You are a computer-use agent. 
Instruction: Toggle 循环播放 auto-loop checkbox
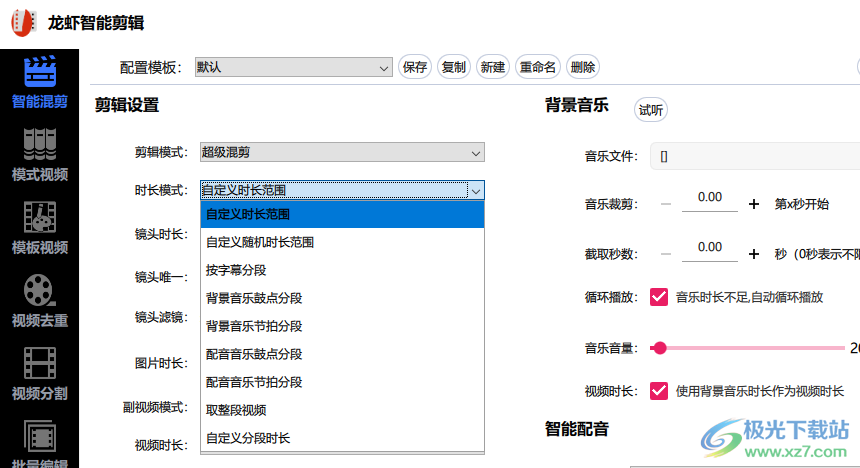tap(659, 297)
